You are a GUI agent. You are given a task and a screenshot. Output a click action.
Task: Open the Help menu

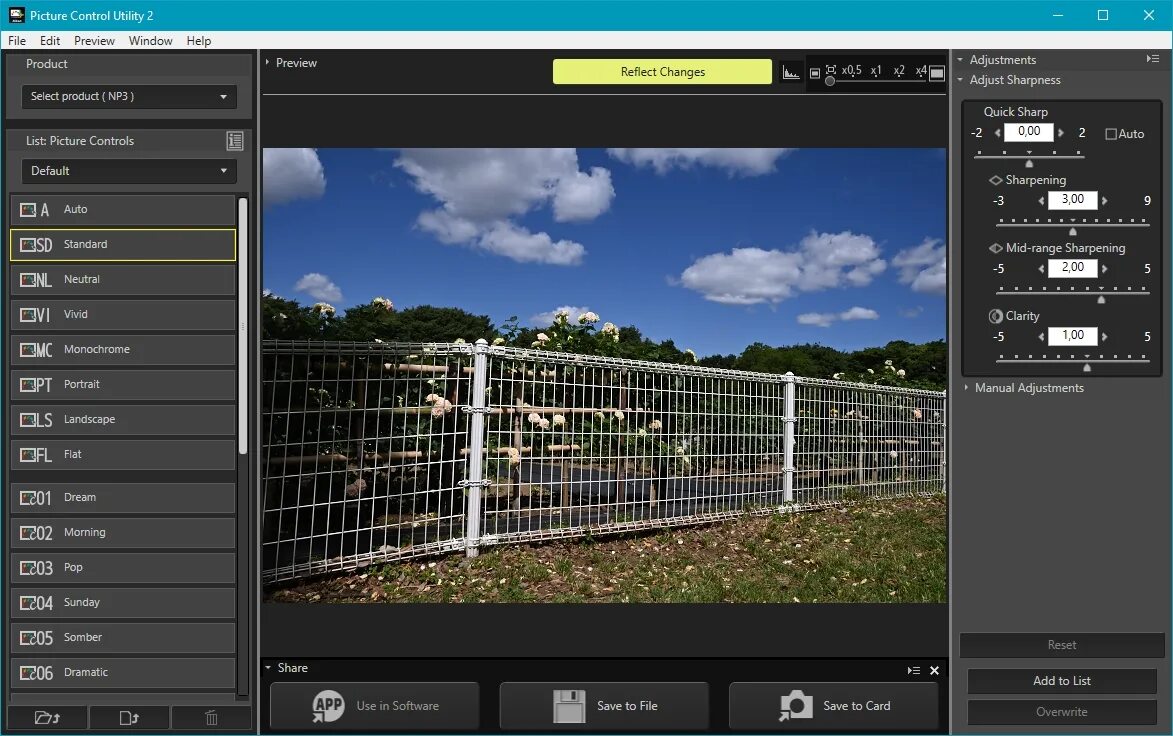(x=198, y=40)
